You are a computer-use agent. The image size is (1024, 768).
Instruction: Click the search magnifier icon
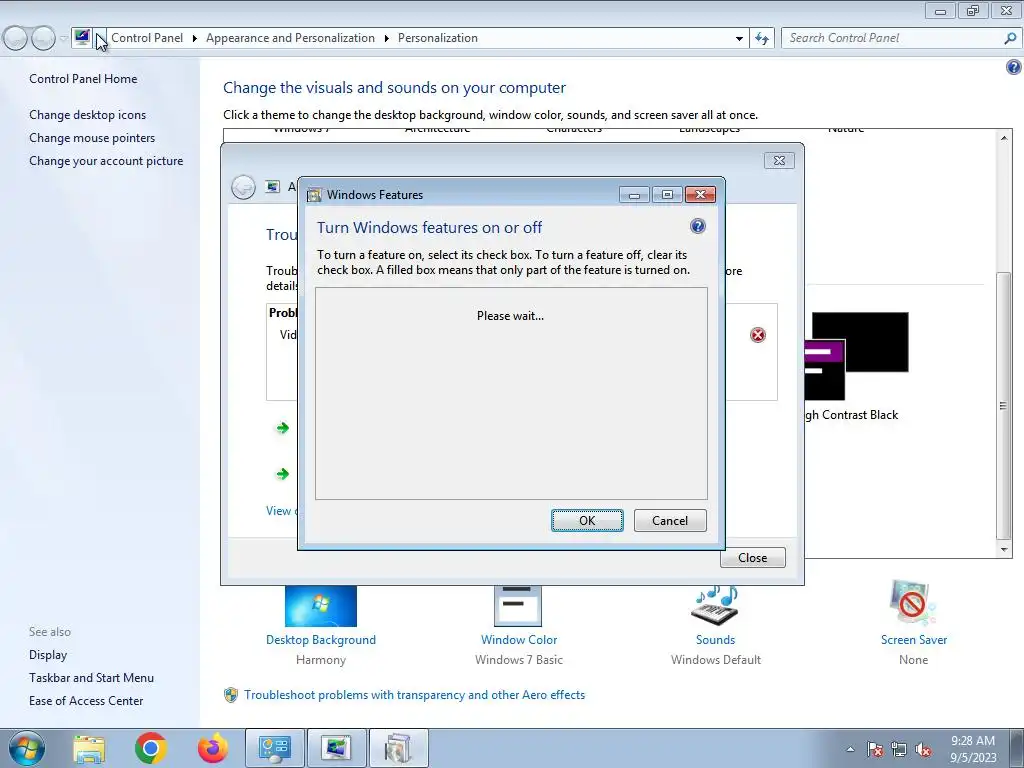(x=1010, y=38)
